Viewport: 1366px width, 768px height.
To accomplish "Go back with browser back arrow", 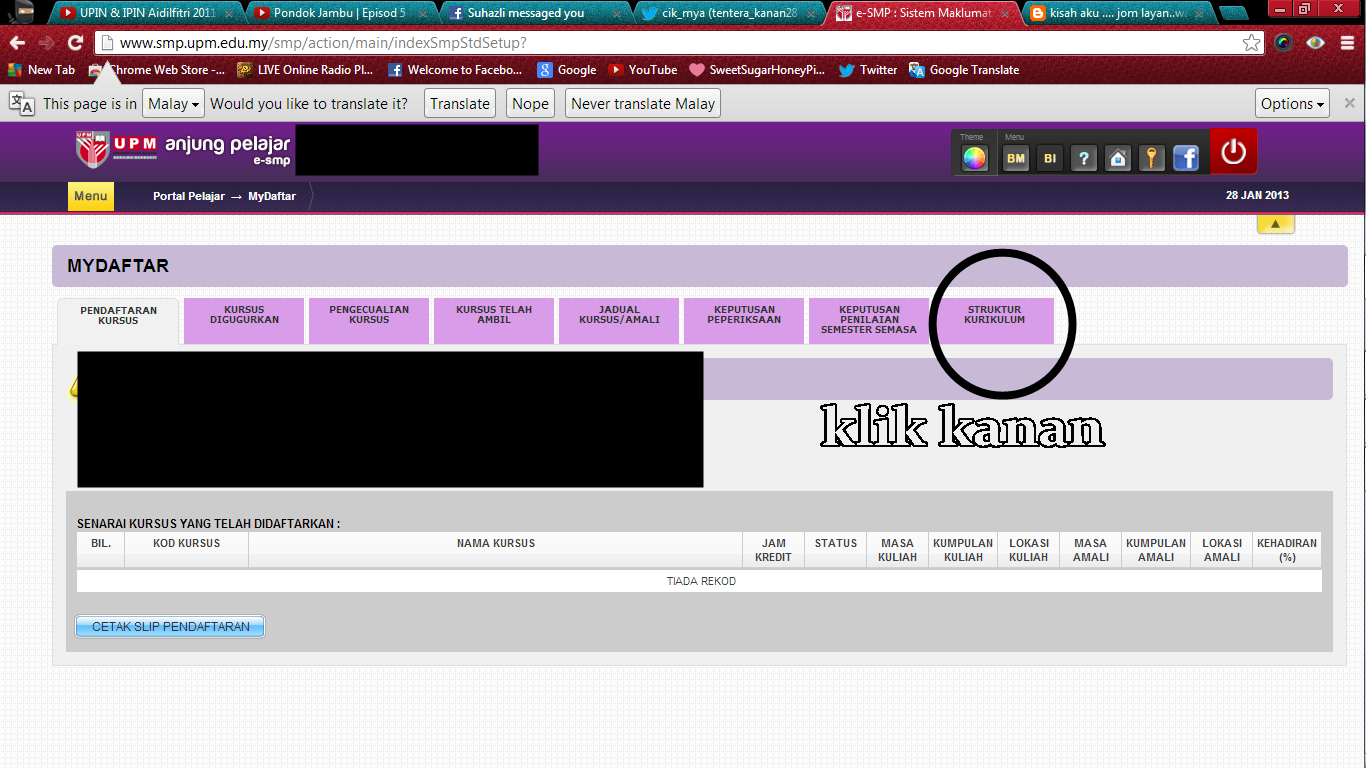I will [x=17, y=43].
